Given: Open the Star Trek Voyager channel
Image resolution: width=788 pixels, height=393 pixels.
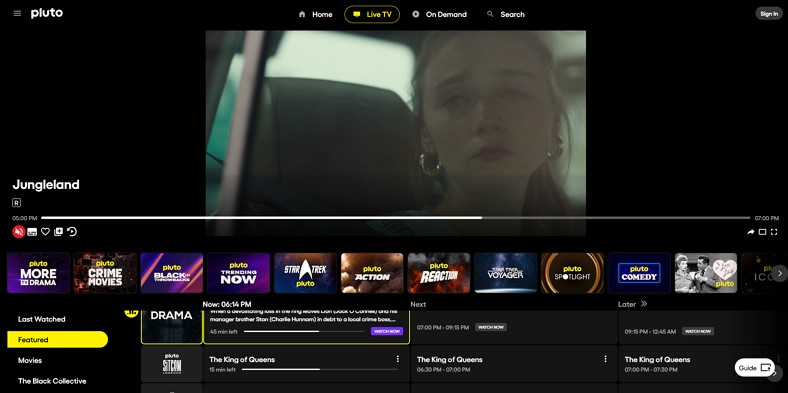Looking at the screenshot, I should pos(506,273).
